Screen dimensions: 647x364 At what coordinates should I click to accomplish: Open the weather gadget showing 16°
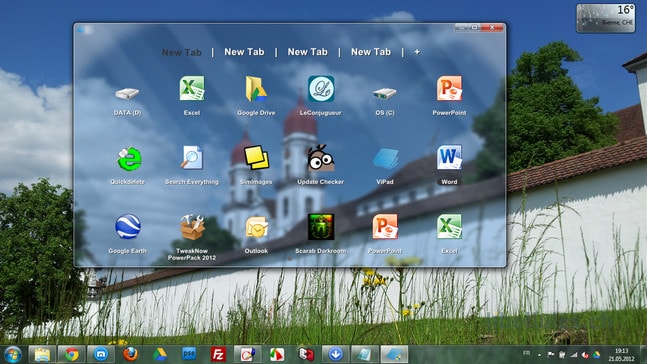[606, 18]
